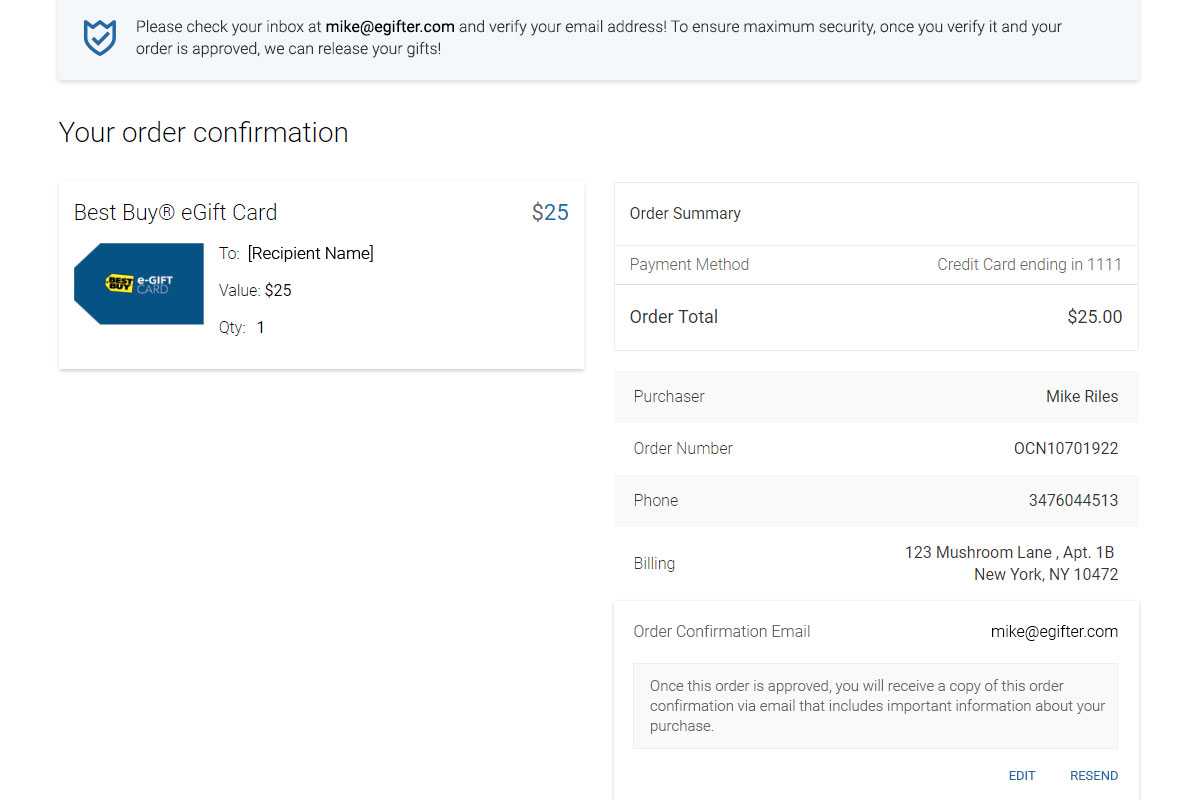This screenshot has height=800, width=1200.
Task: Click the Order Summary heading
Action: tap(685, 214)
